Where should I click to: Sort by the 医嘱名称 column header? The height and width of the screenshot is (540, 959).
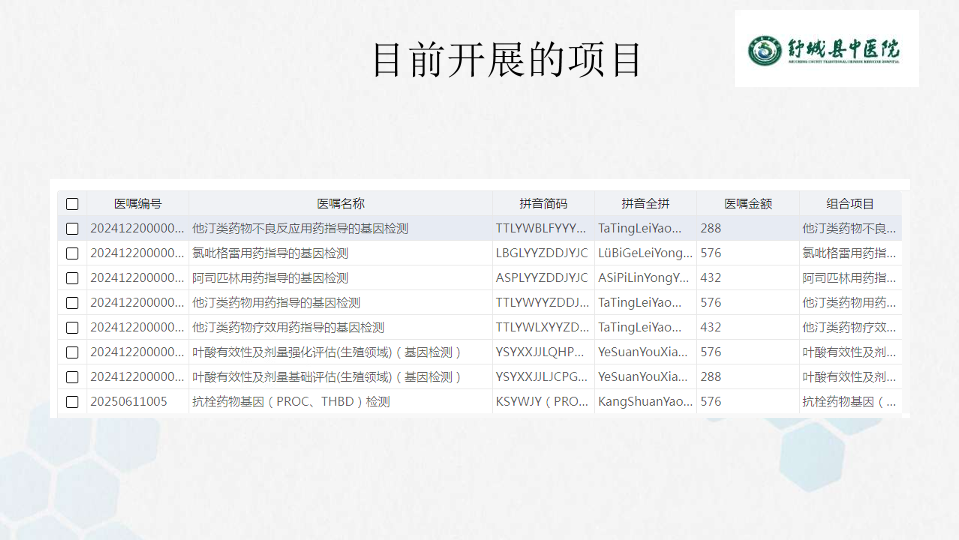click(x=340, y=204)
